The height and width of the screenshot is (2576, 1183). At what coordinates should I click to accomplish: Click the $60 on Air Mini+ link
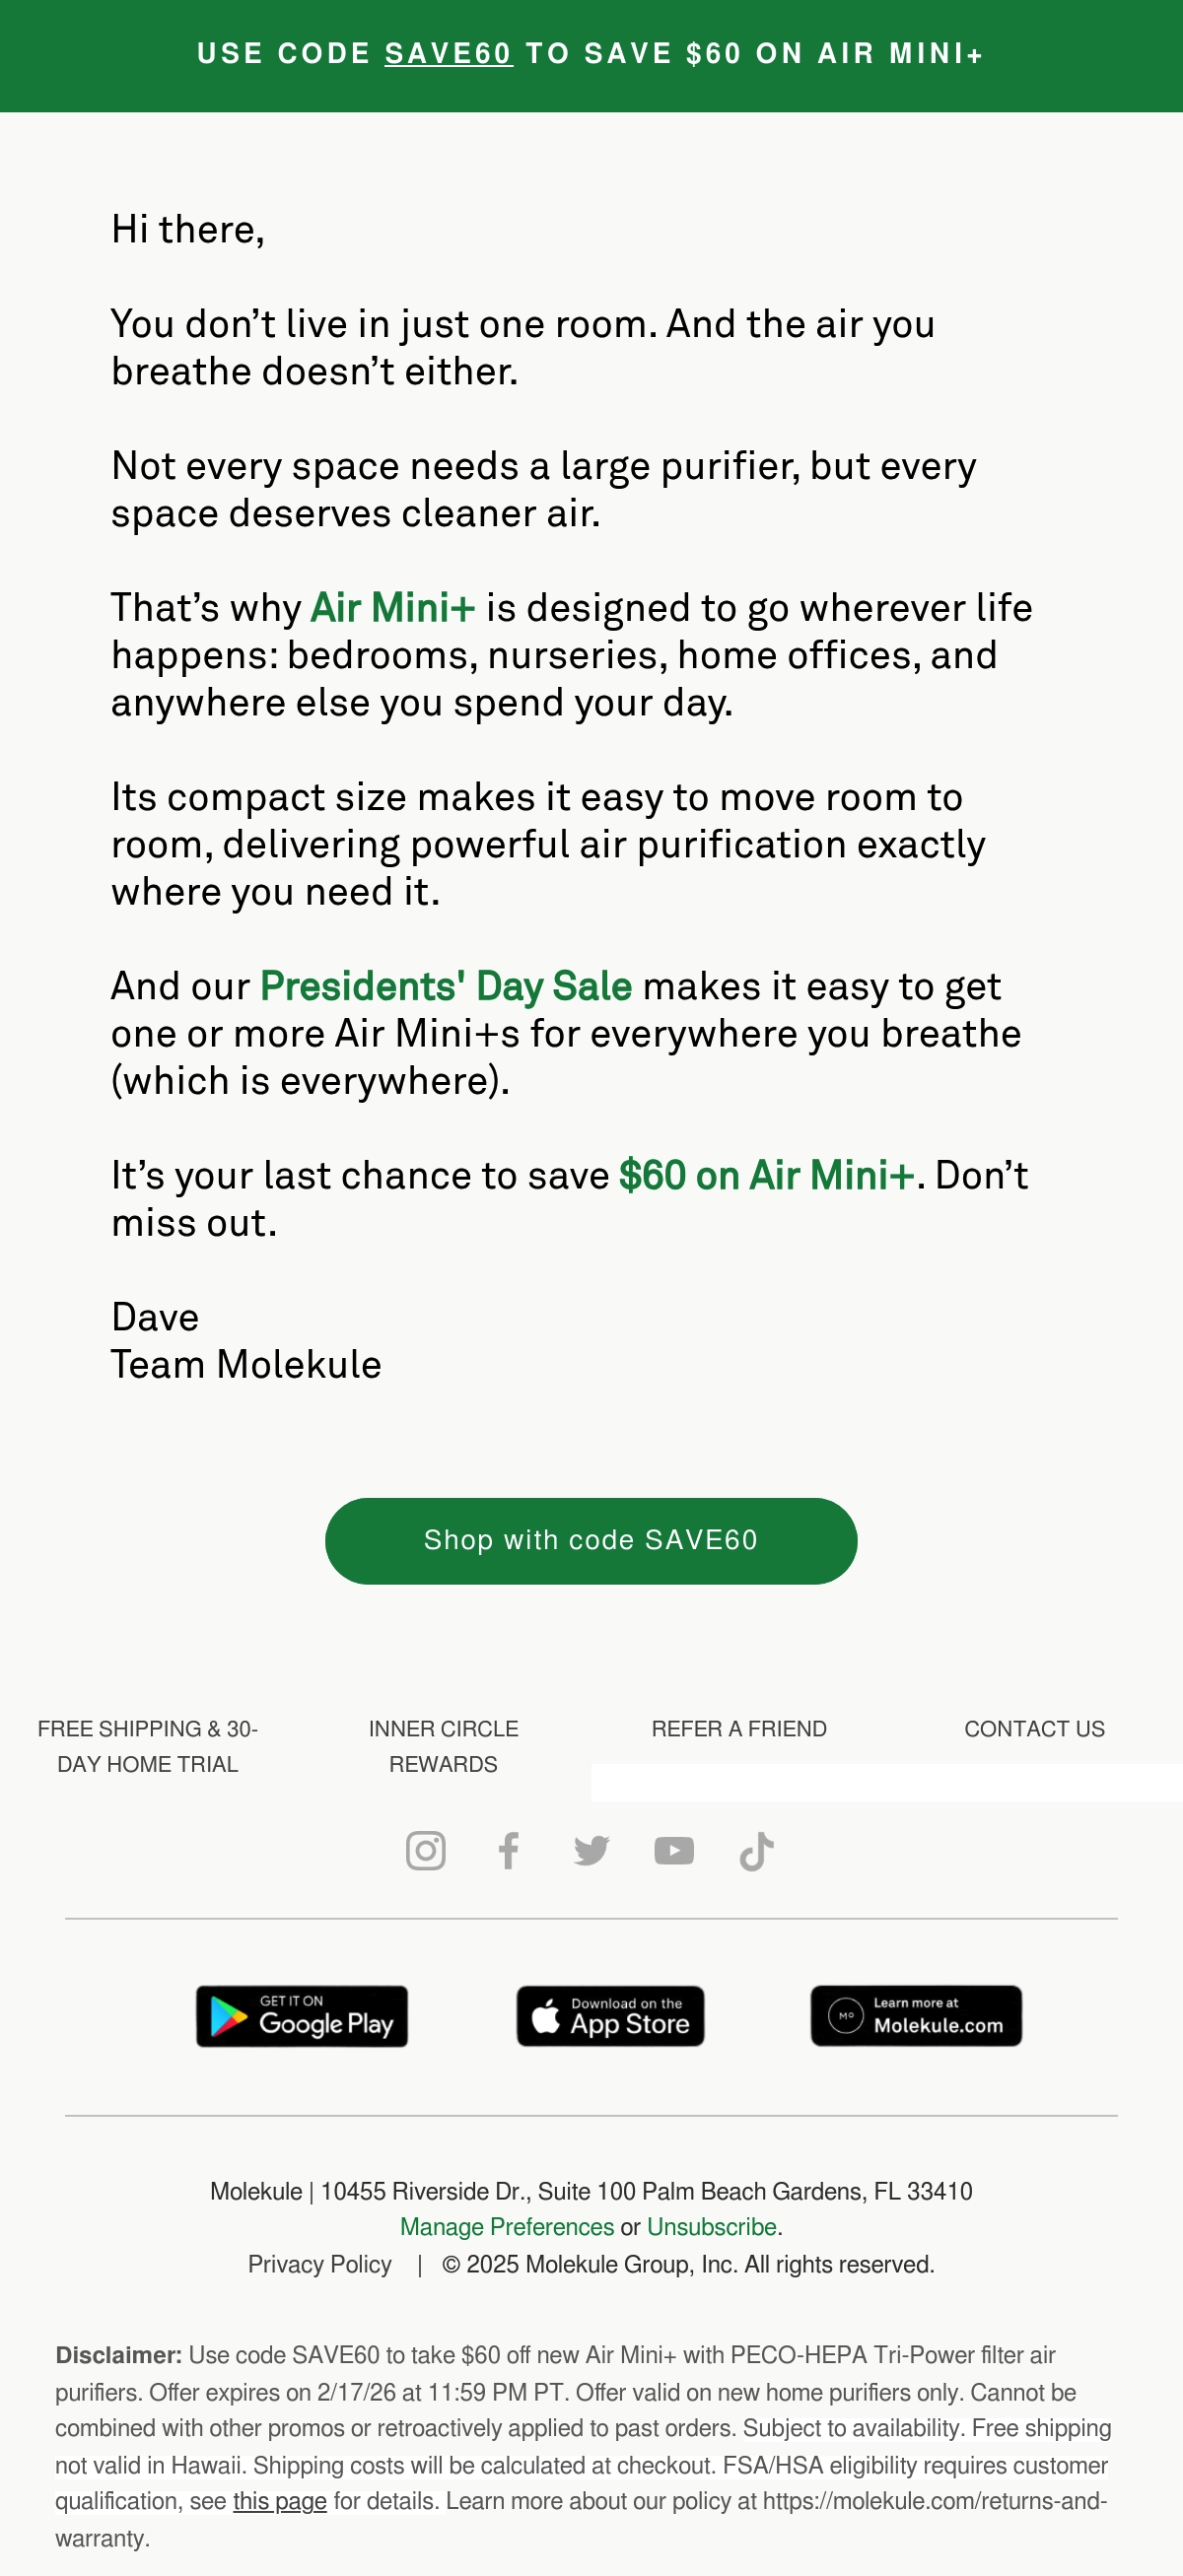tap(767, 1176)
